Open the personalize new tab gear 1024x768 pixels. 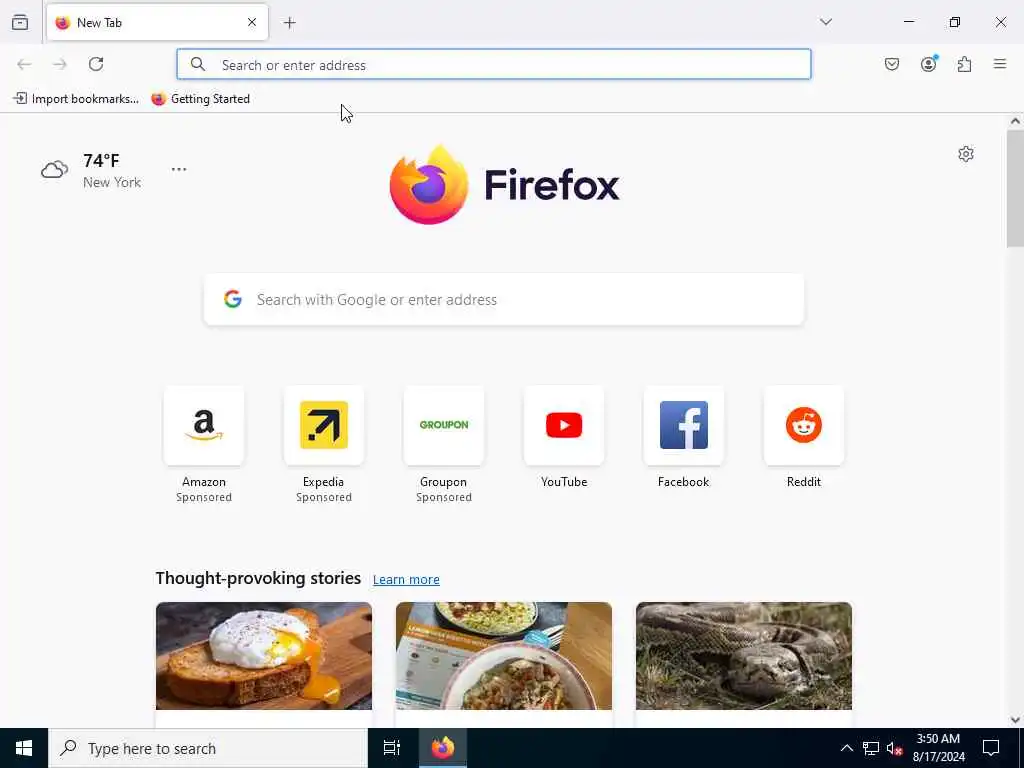[966, 154]
